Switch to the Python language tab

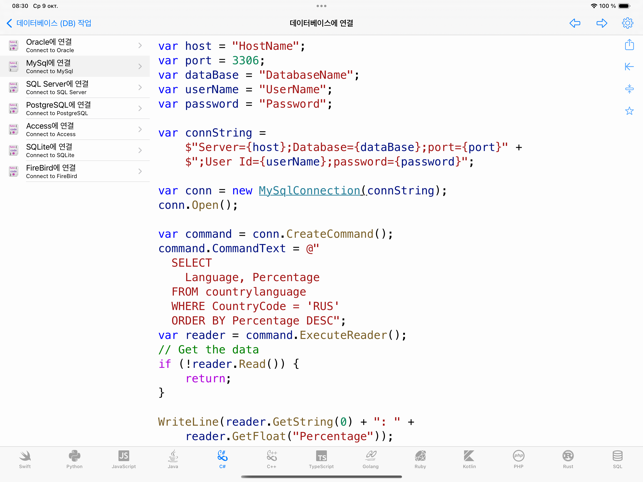pyautogui.click(x=74, y=459)
